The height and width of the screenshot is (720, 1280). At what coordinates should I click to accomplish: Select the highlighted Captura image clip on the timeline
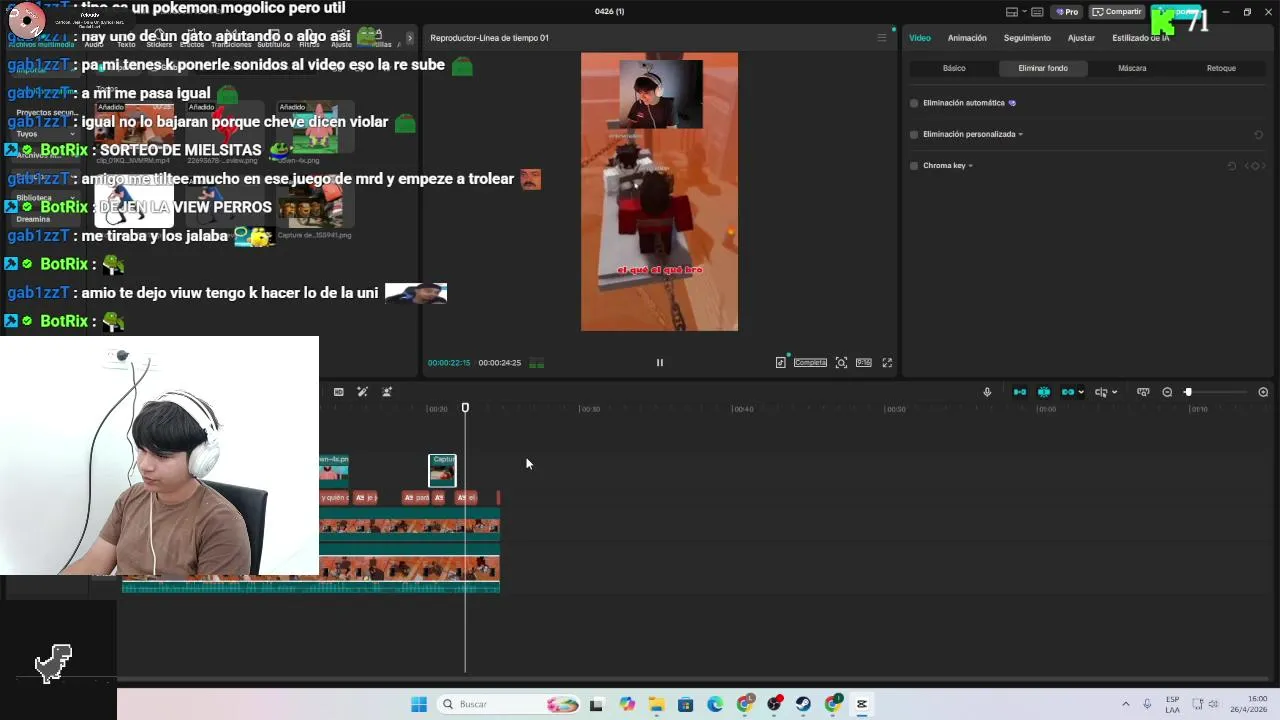pos(442,471)
